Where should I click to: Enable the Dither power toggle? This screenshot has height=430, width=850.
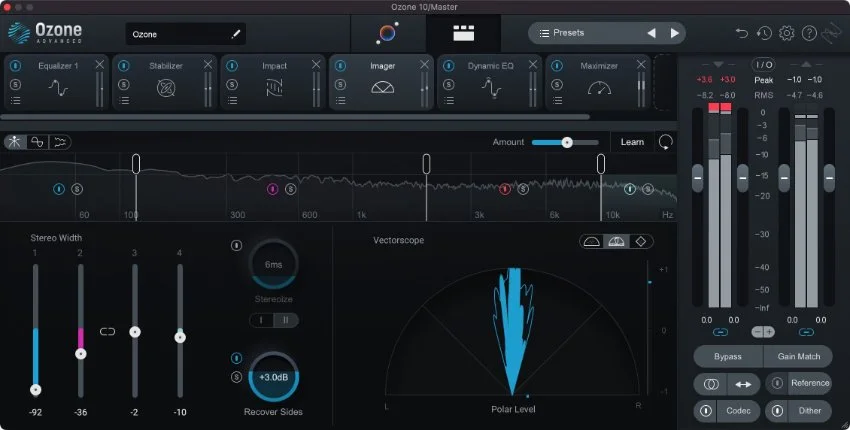[x=777, y=411]
